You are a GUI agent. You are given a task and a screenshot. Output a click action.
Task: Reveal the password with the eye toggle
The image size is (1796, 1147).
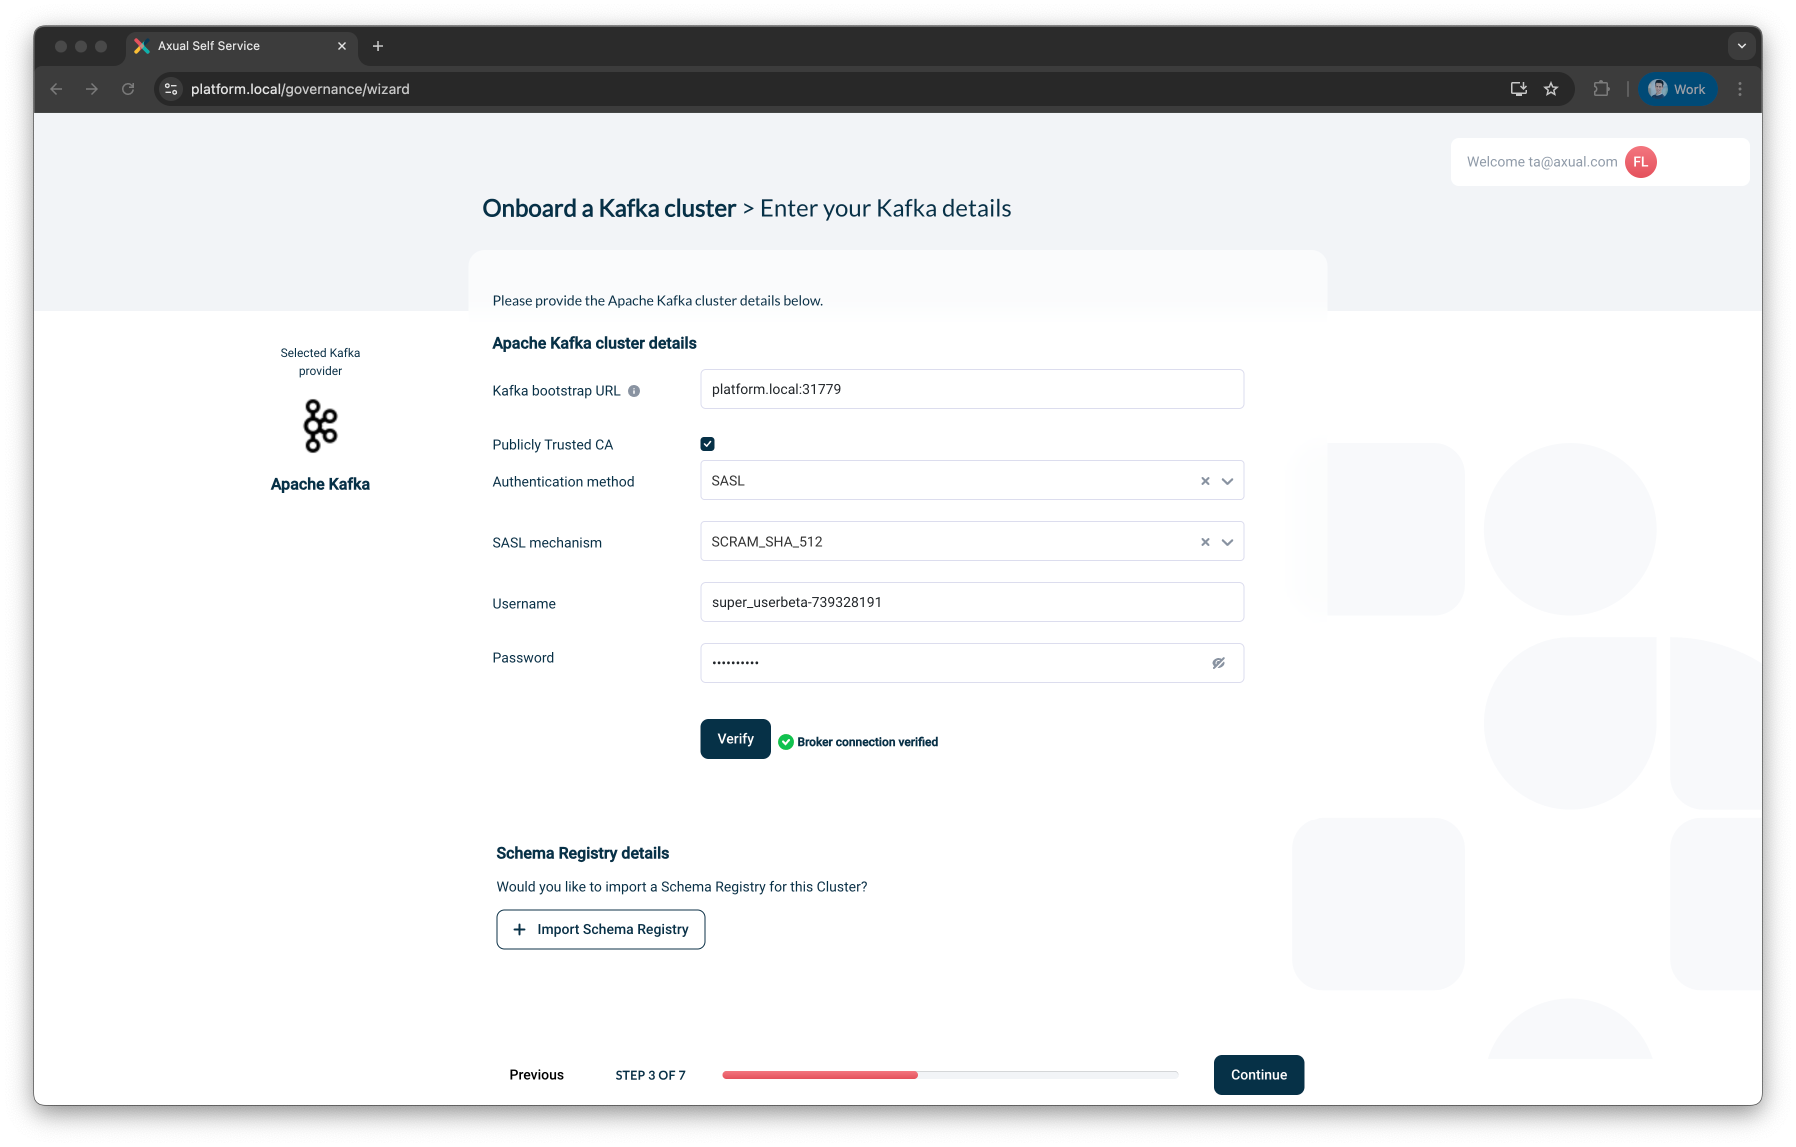(1218, 662)
